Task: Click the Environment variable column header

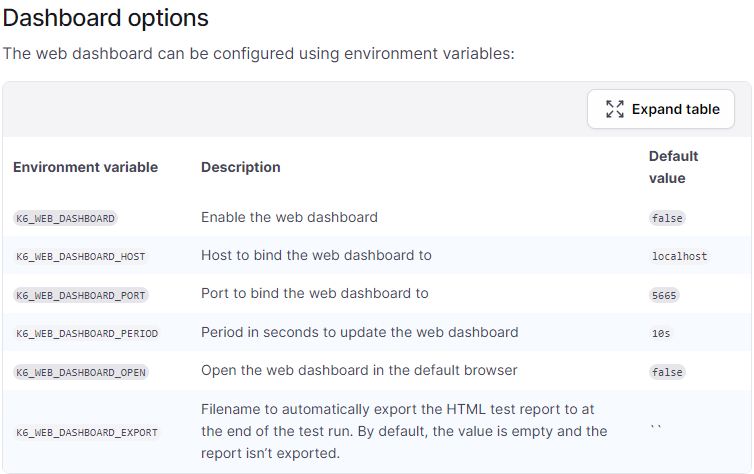Action: 85,167
